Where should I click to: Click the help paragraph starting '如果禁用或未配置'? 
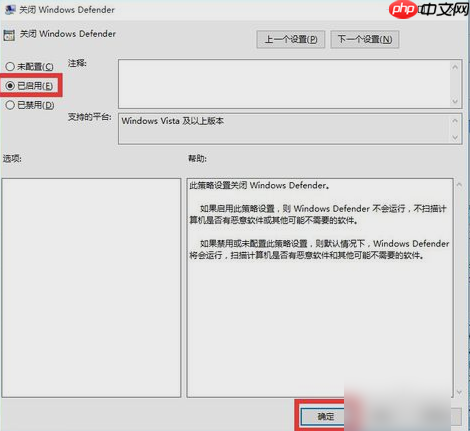[319, 249]
